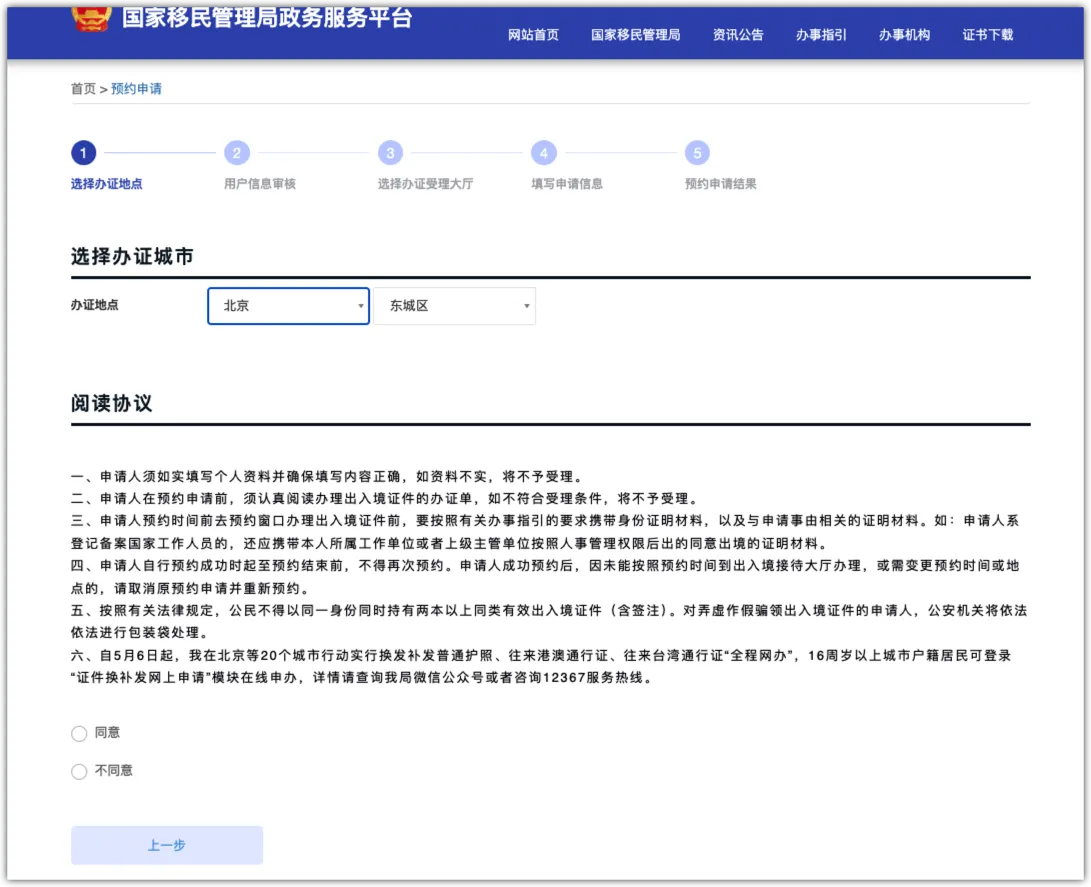Viewport: 1091px width, 887px height.
Task: Click the 预约申请 breadcrumb link
Action: 136,89
